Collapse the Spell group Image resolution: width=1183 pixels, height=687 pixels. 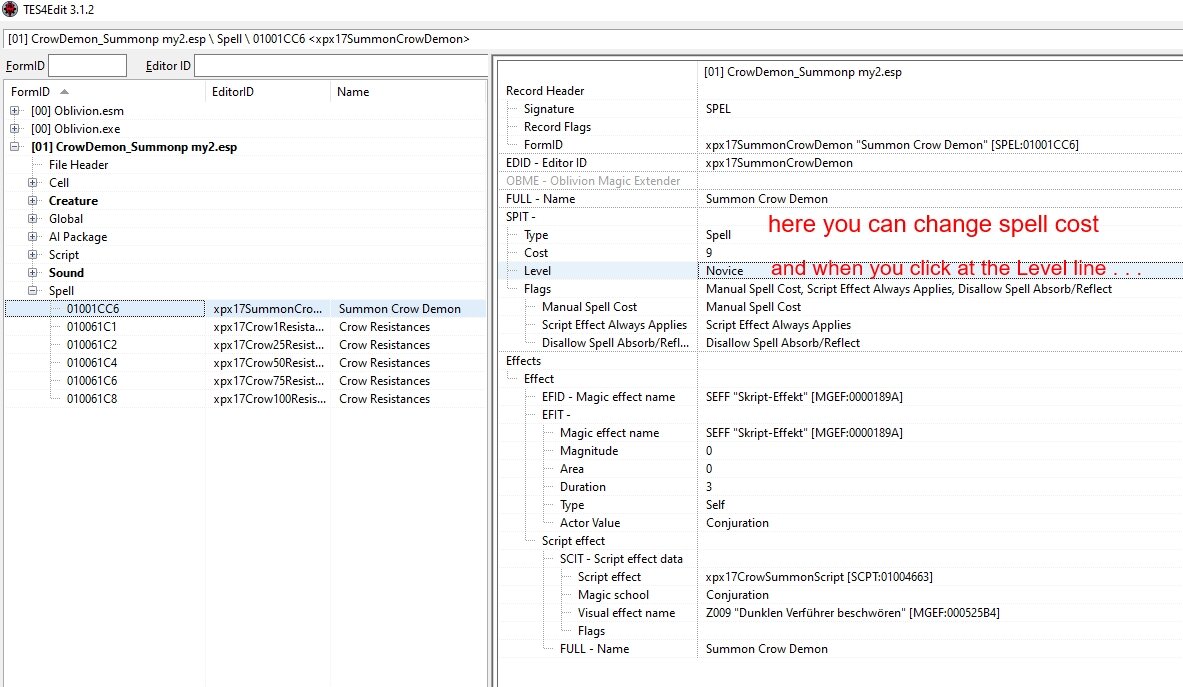point(32,290)
